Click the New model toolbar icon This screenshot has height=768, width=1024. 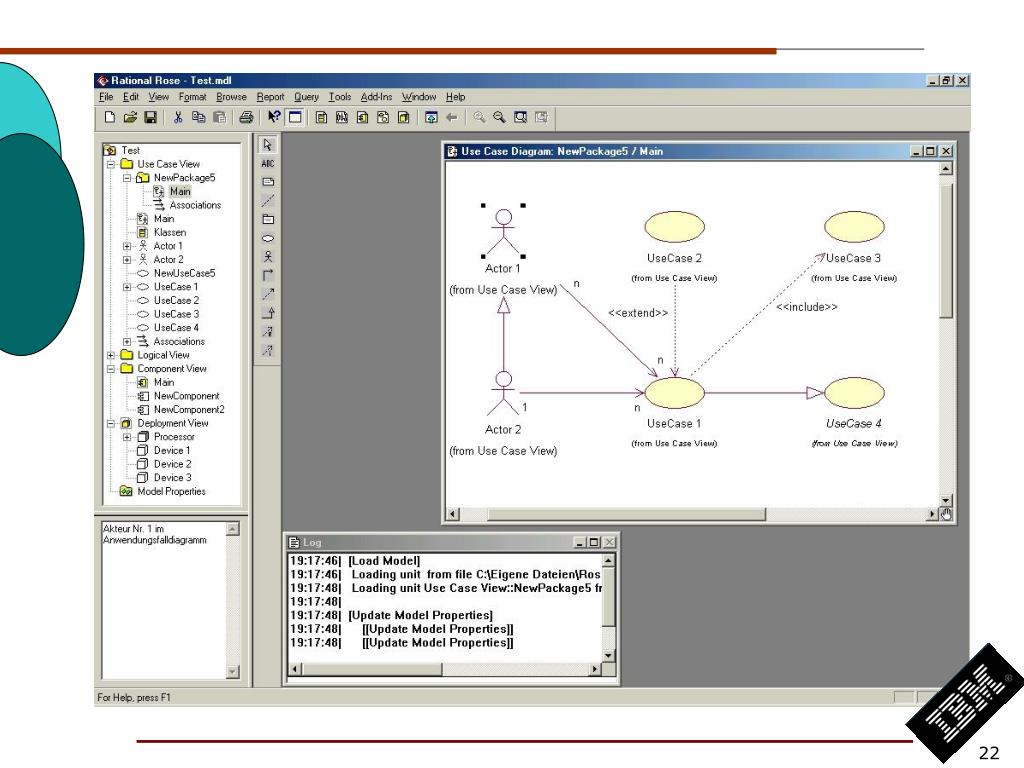(110, 117)
